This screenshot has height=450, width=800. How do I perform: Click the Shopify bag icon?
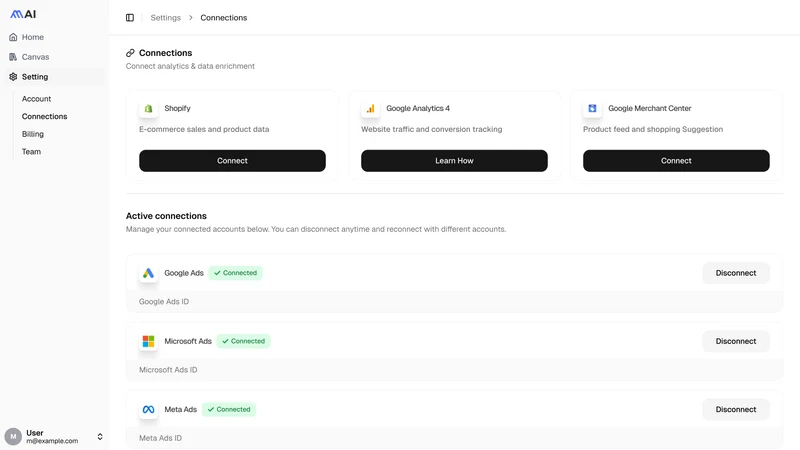point(148,109)
